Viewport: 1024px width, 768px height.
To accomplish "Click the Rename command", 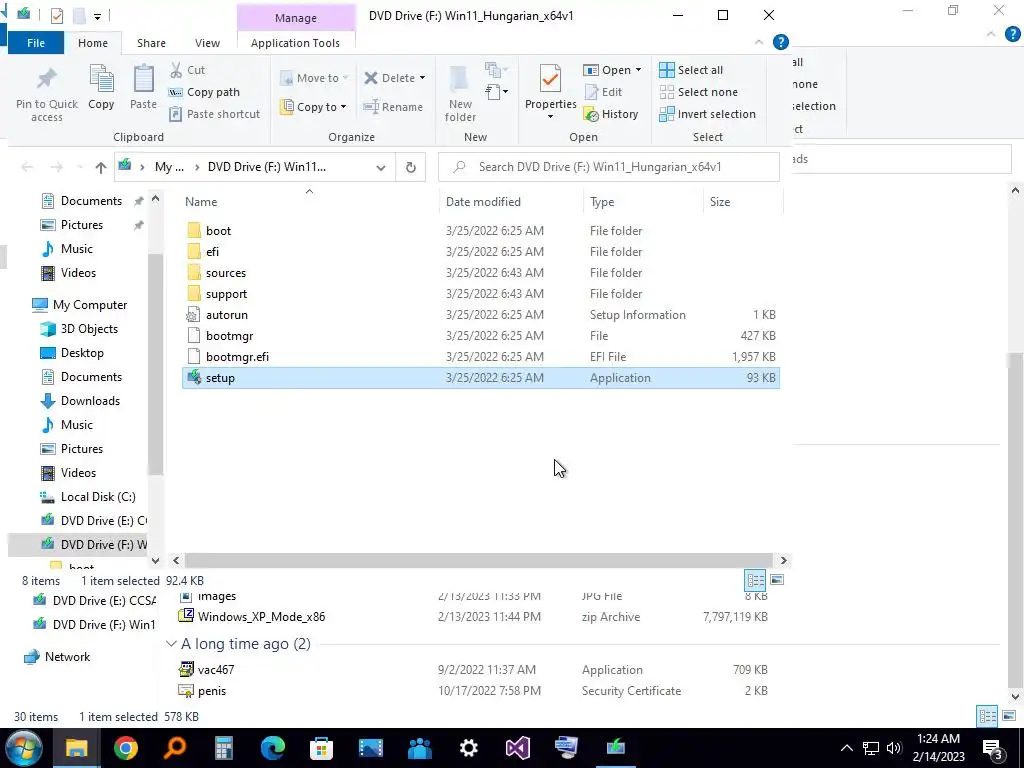I will coord(393,106).
